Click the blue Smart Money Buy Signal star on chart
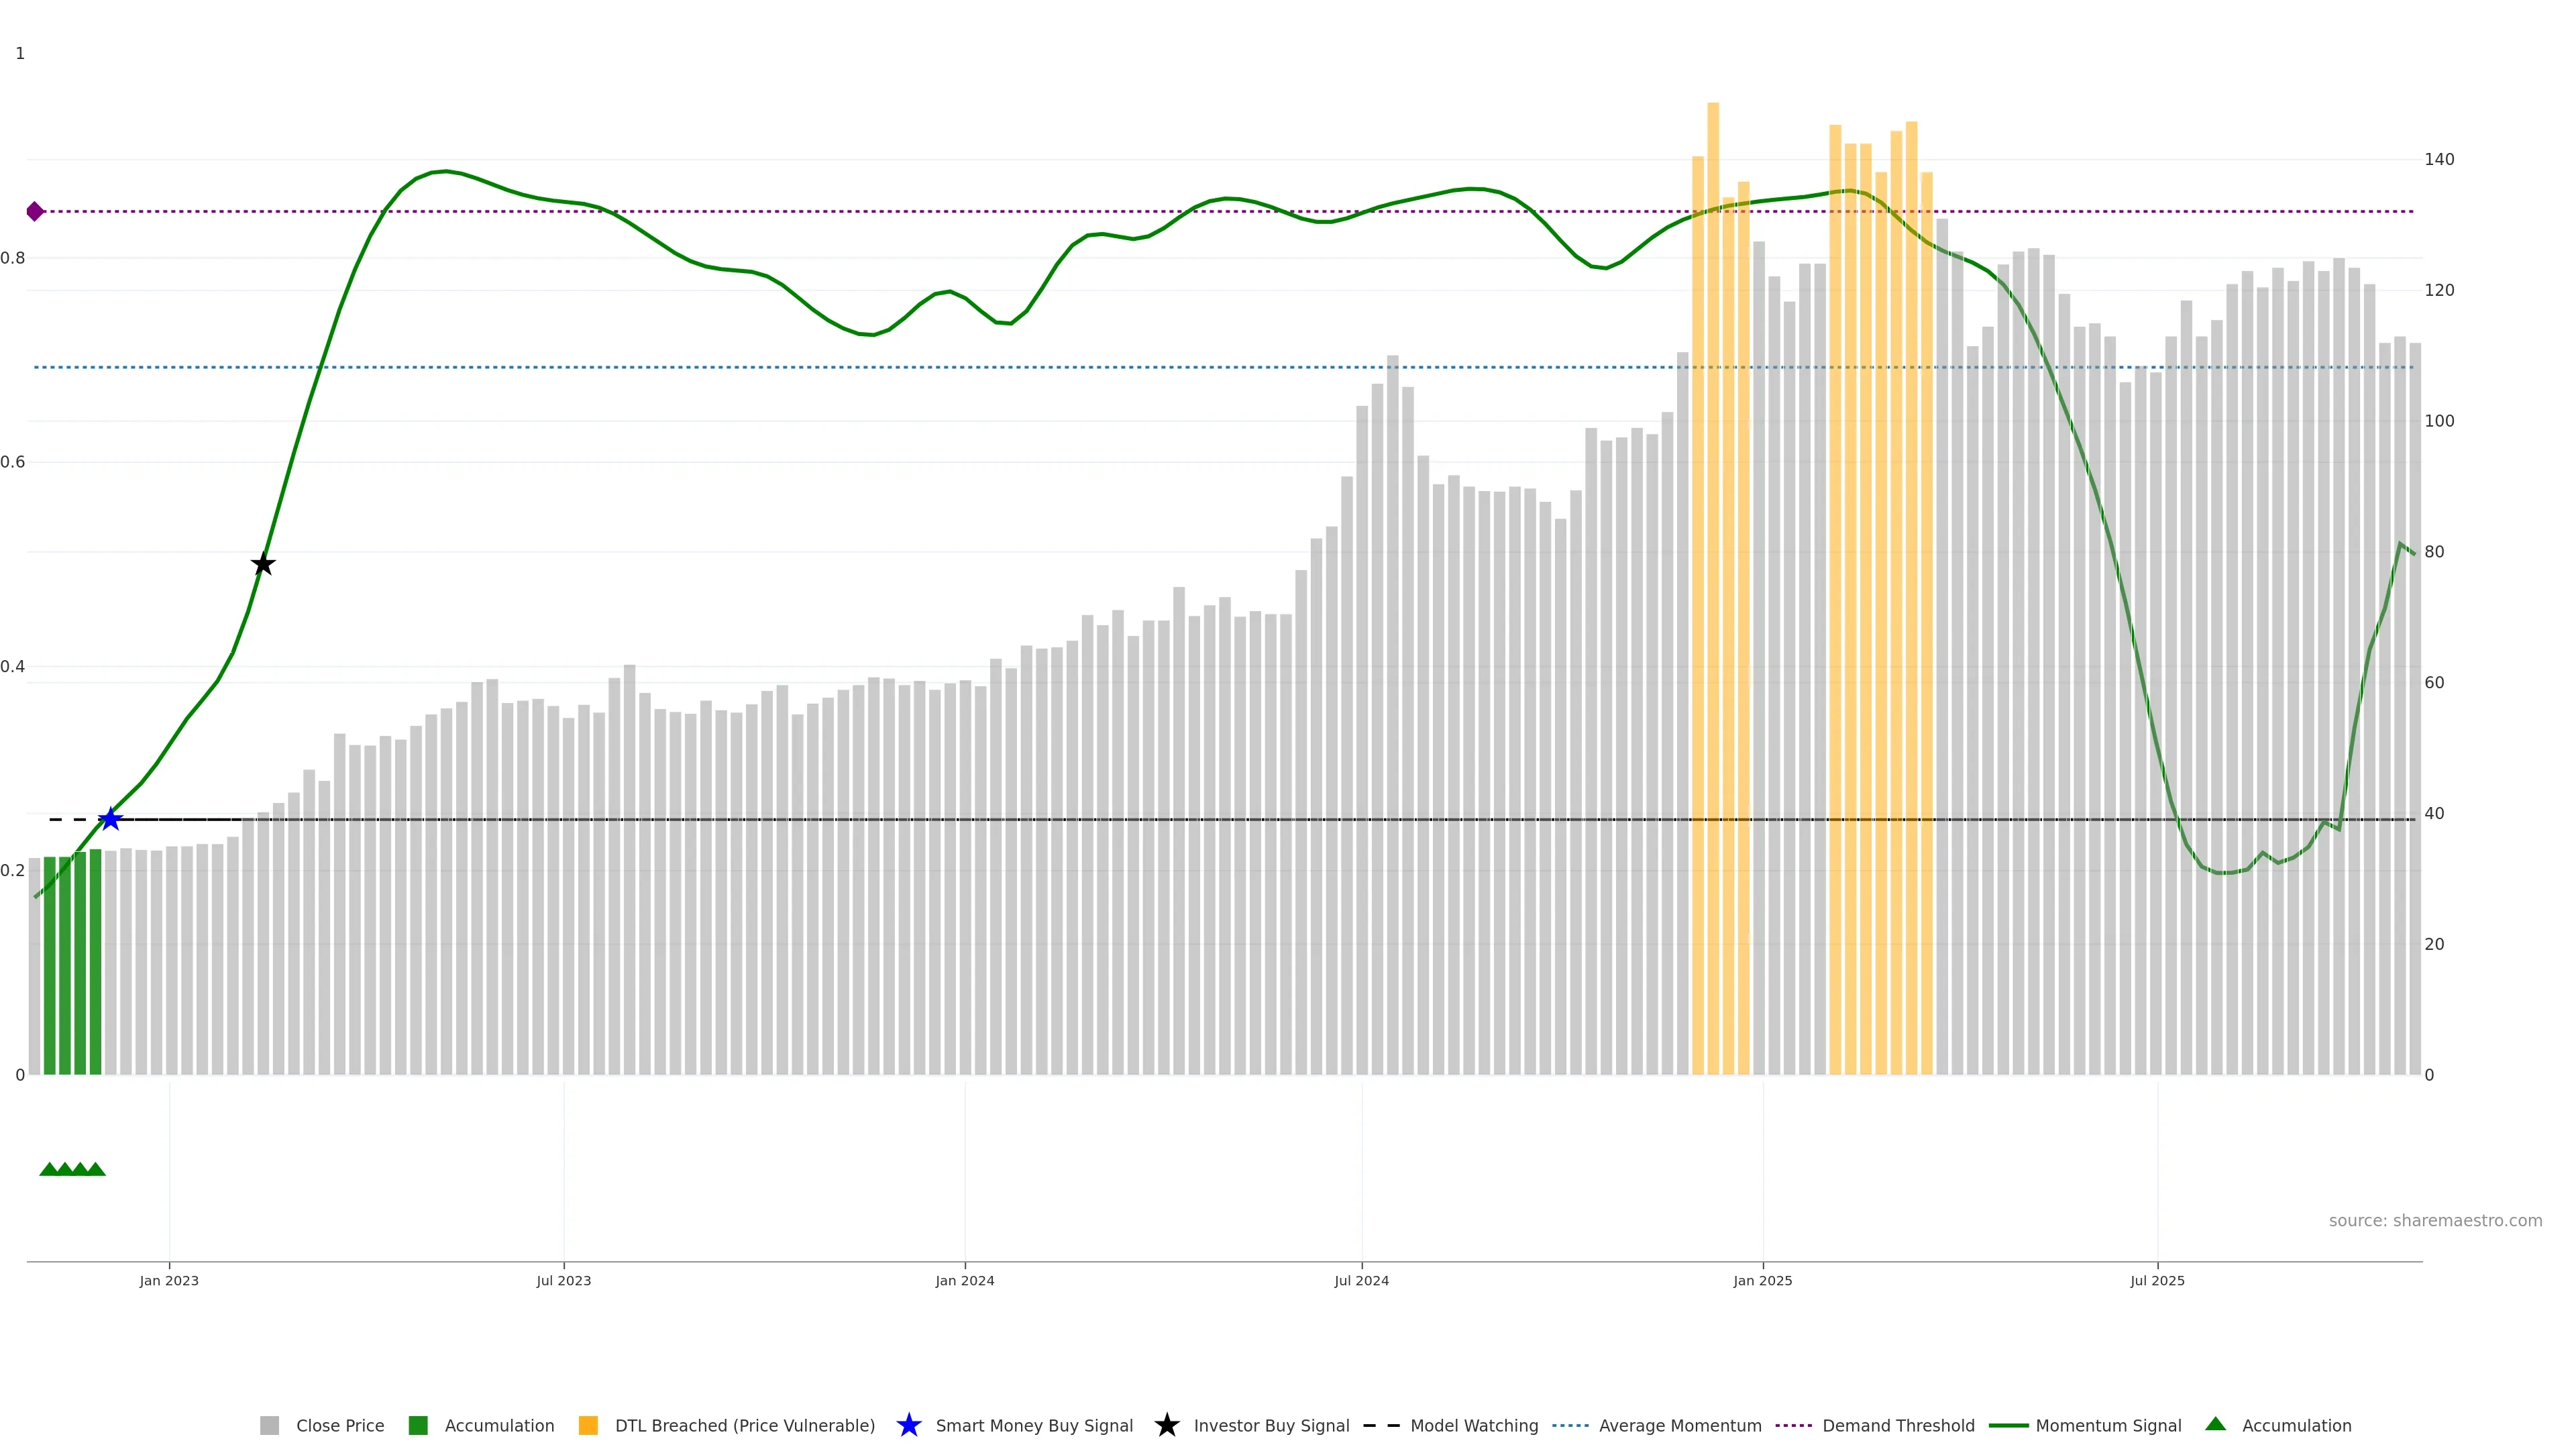 coord(110,819)
